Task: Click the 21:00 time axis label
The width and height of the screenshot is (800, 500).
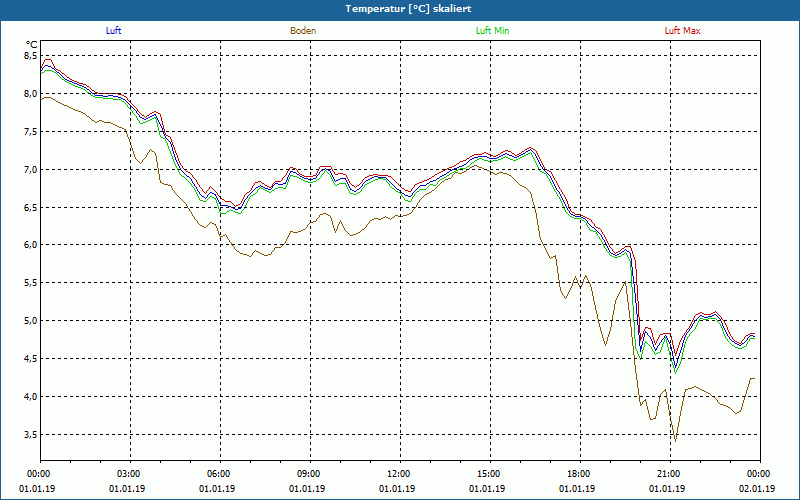Action: pos(669,474)
